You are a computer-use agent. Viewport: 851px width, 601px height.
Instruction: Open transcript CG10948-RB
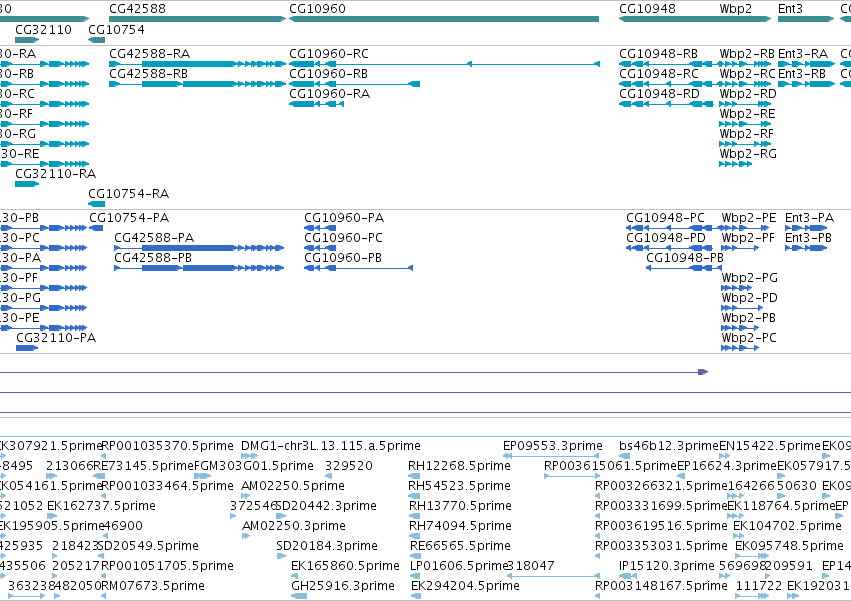(658, 54)
